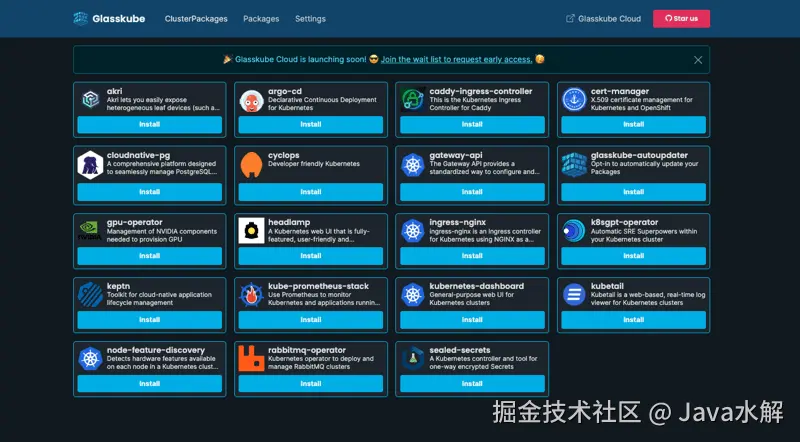Click the "Developer friendly Kubernetes" description
Image resolution: width=800 pixels, height=442 pixels.
(314, 164)
